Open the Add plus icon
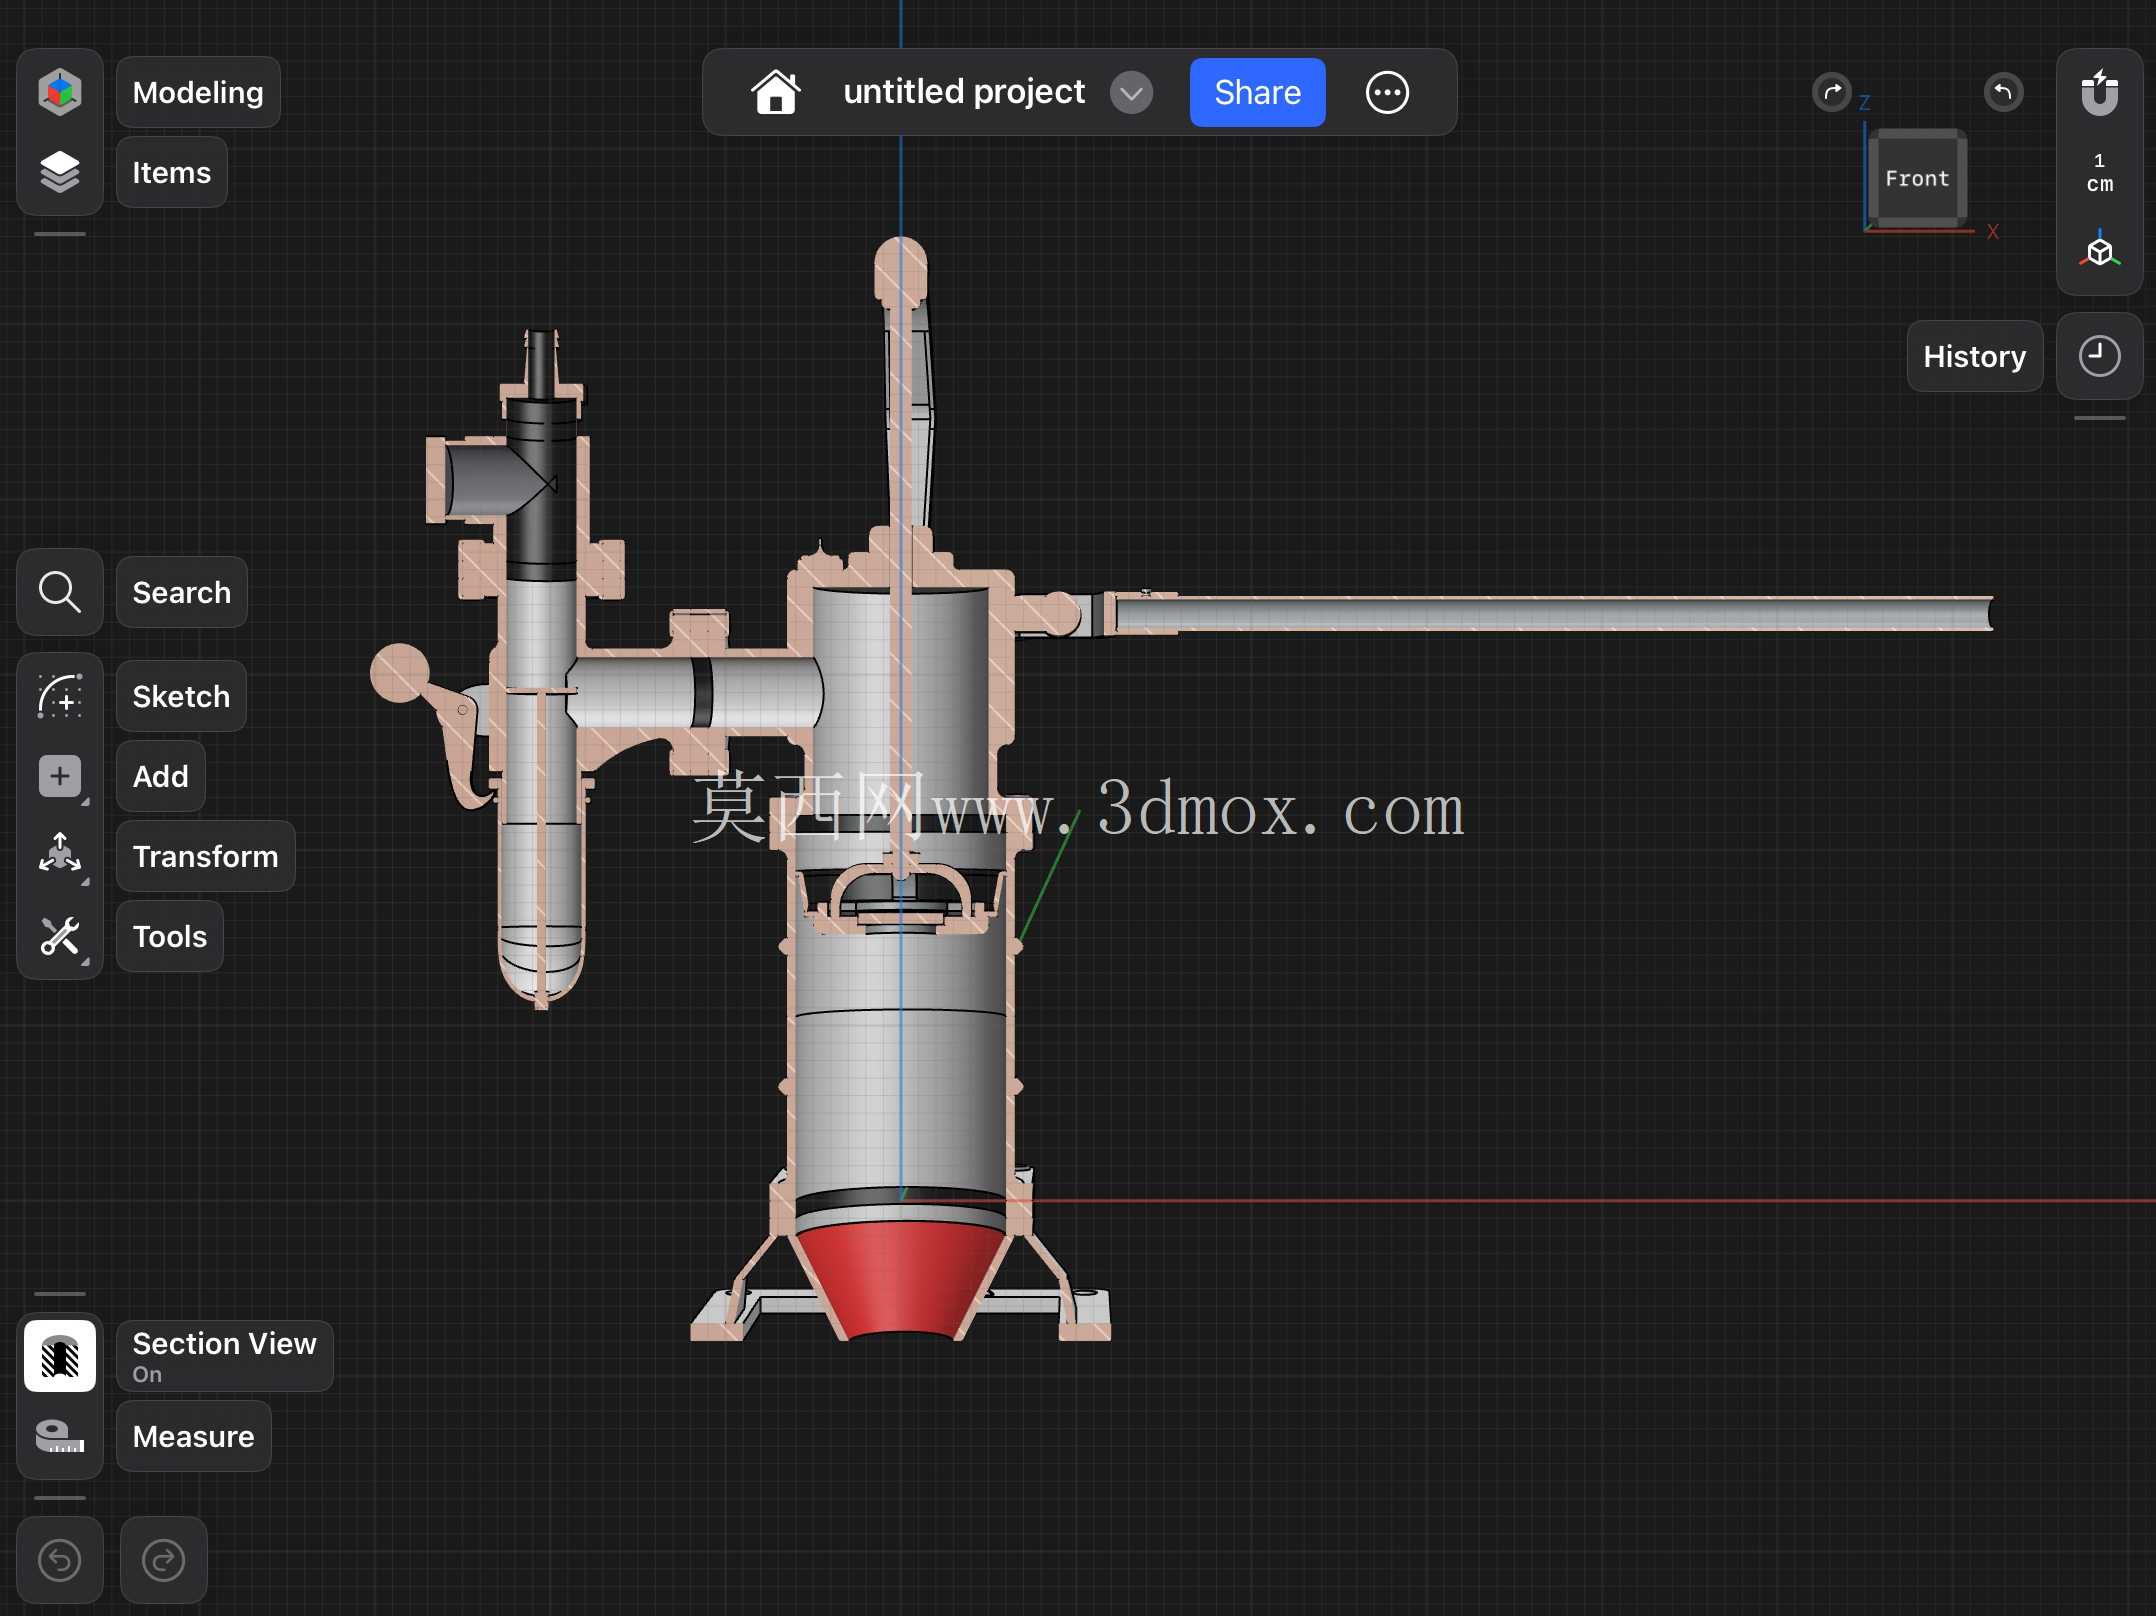The image size is (2156, 1616). (60, 776)
